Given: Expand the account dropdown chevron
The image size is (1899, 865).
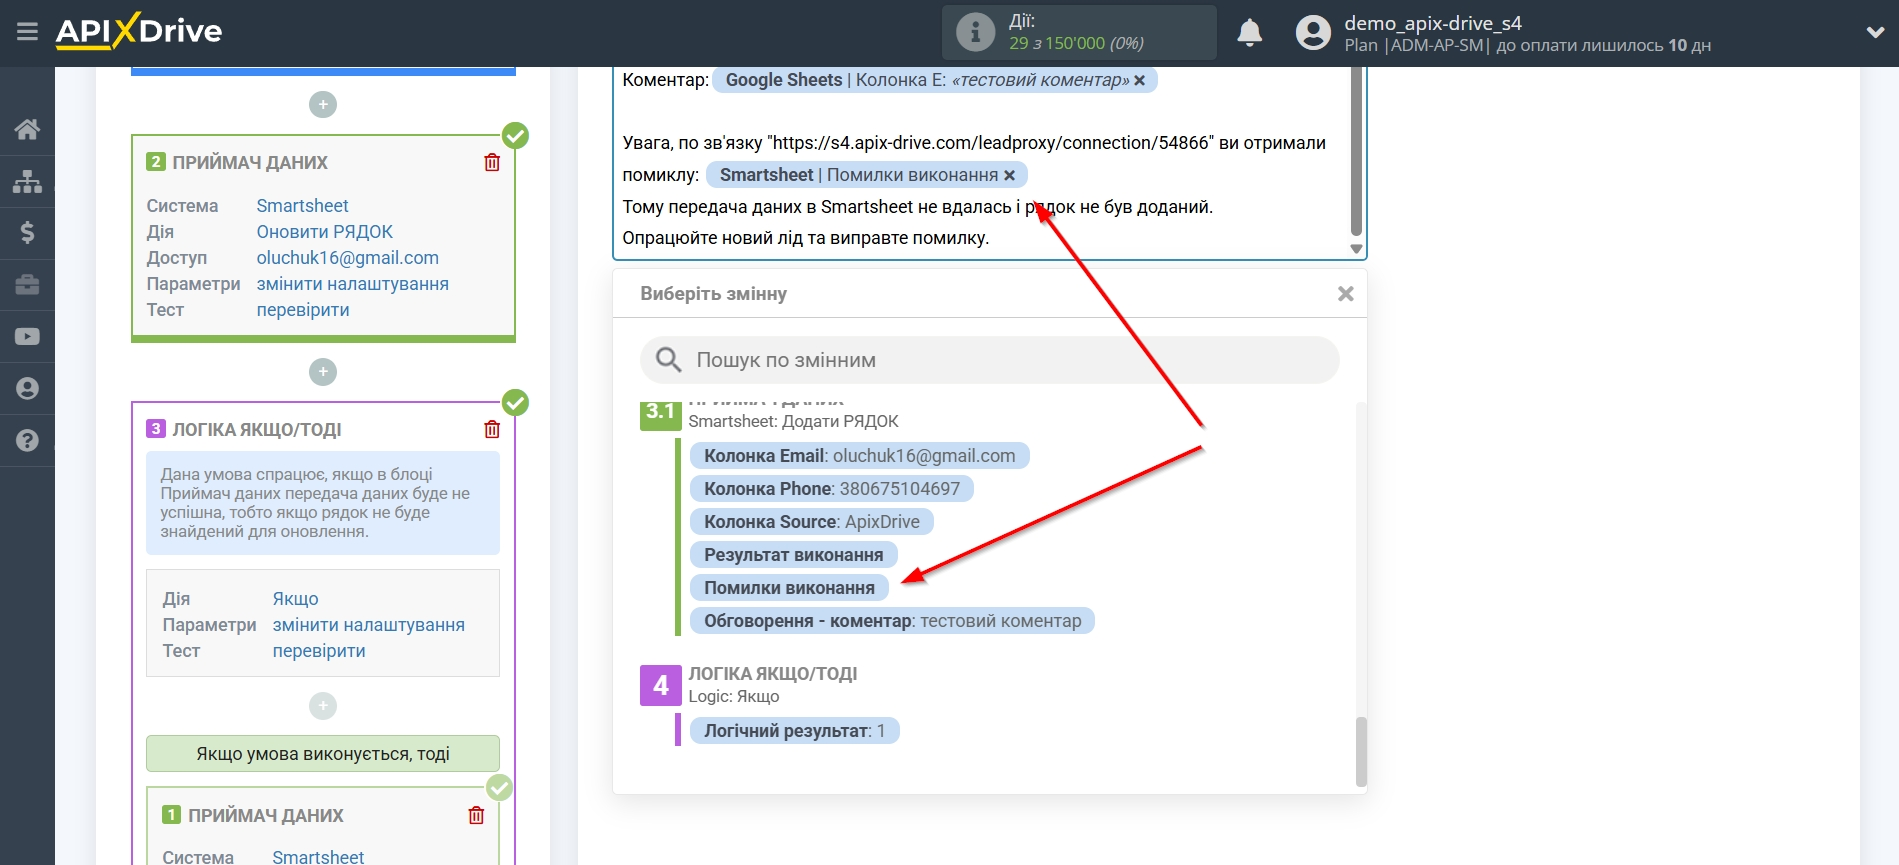Looking at the screenshot, I should [1875, 33].
